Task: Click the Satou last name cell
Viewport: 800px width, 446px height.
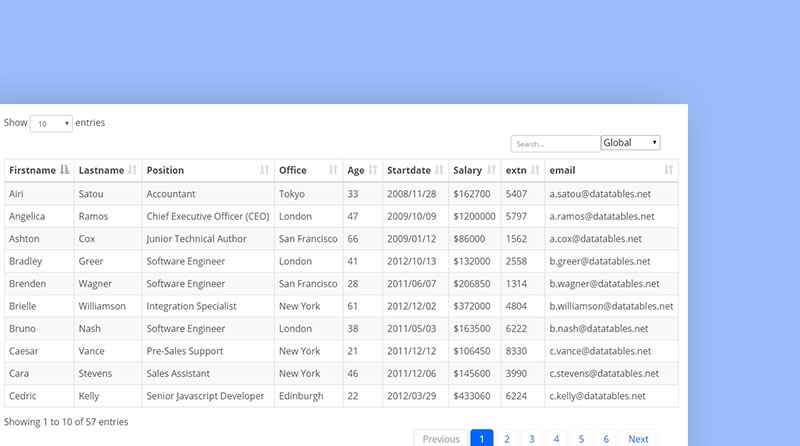Action: pyautogui.click(x=108, y=194)
